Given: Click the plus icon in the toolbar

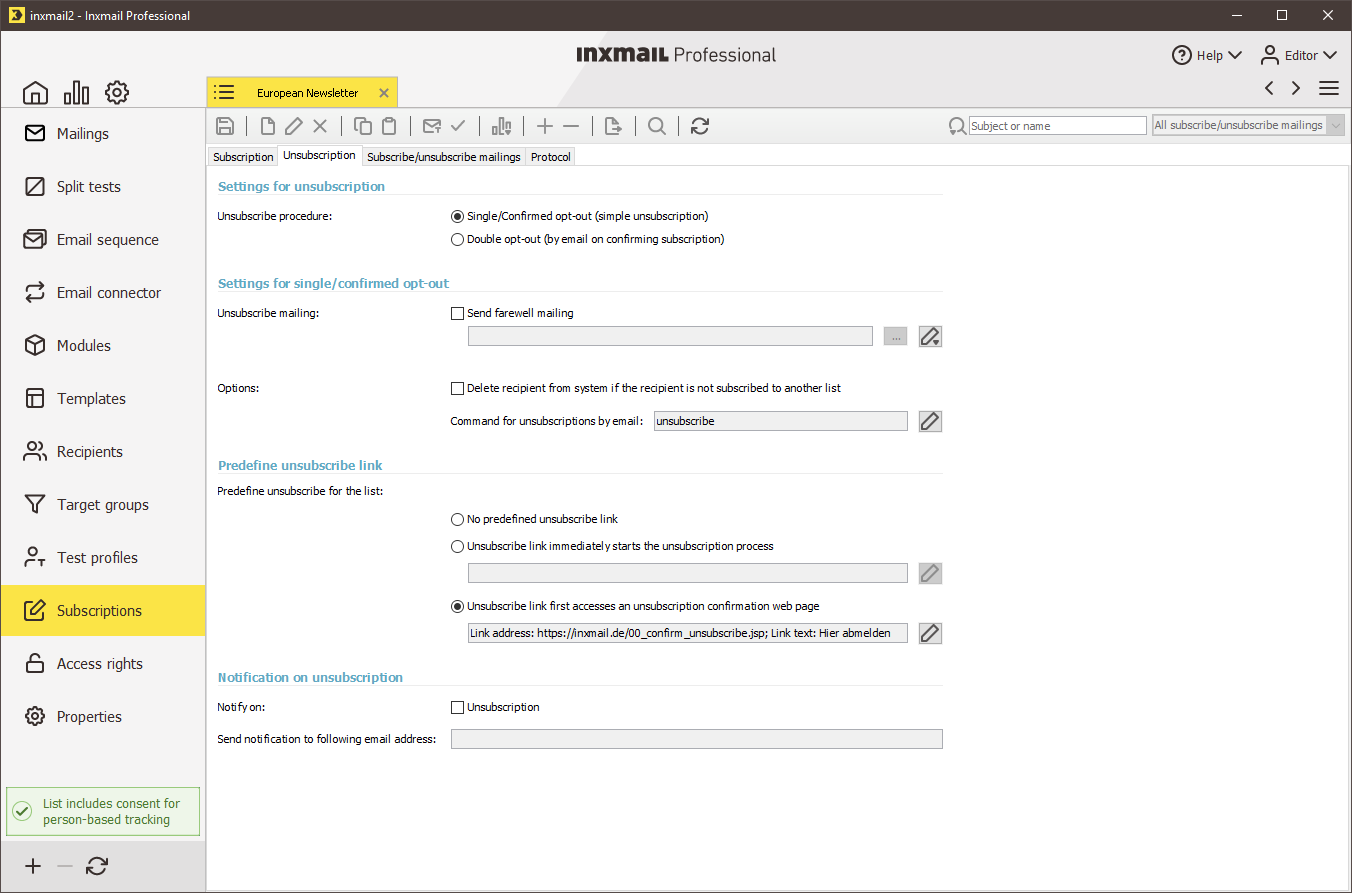Looking at the screenshot, I should [x=545, y=126].
